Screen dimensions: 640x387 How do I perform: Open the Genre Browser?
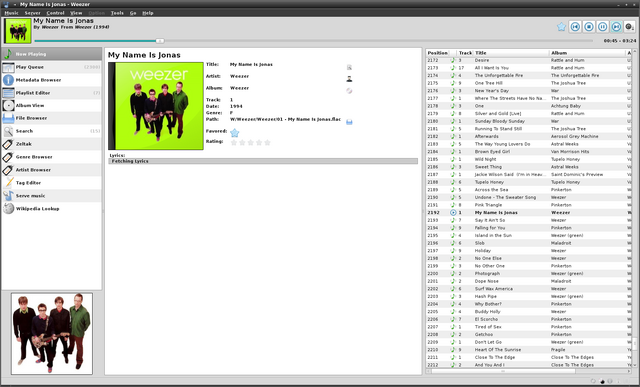(x=51, y=157)
